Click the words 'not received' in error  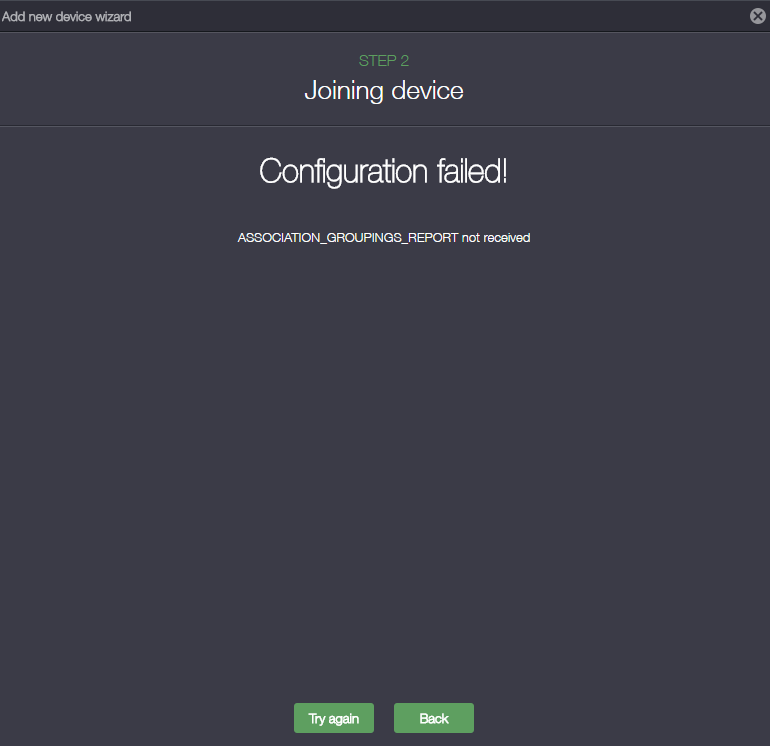click(496, 238)
